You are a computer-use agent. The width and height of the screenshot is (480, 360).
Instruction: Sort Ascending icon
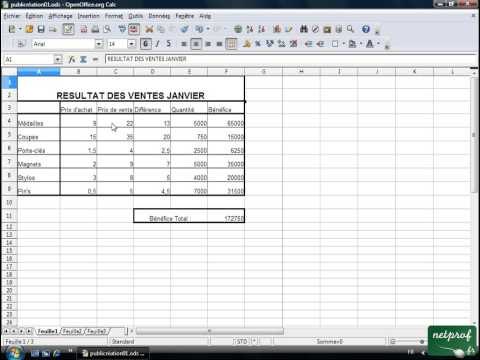[250, 29]
